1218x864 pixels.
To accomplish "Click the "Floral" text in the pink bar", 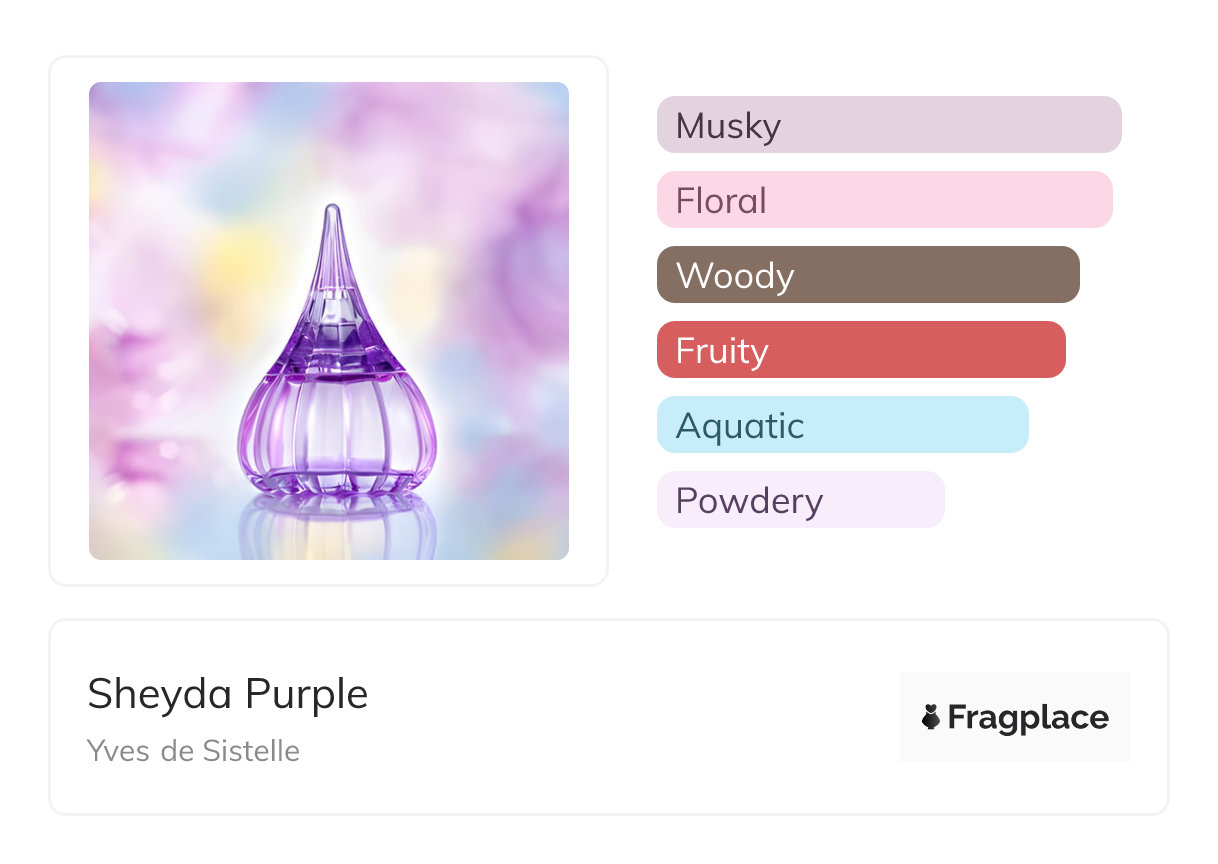I will (721, 201).
